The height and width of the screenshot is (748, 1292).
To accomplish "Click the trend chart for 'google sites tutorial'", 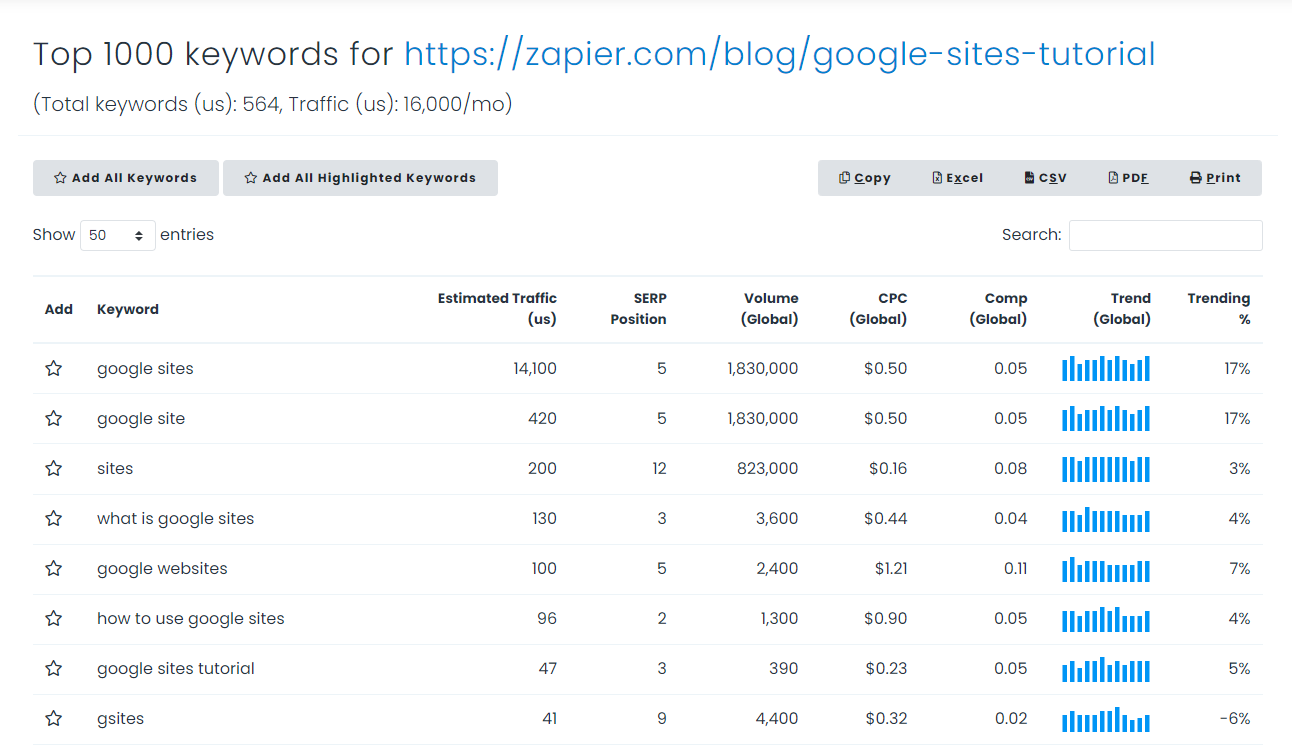I will pyautogui.click(x=1106, y=668).
